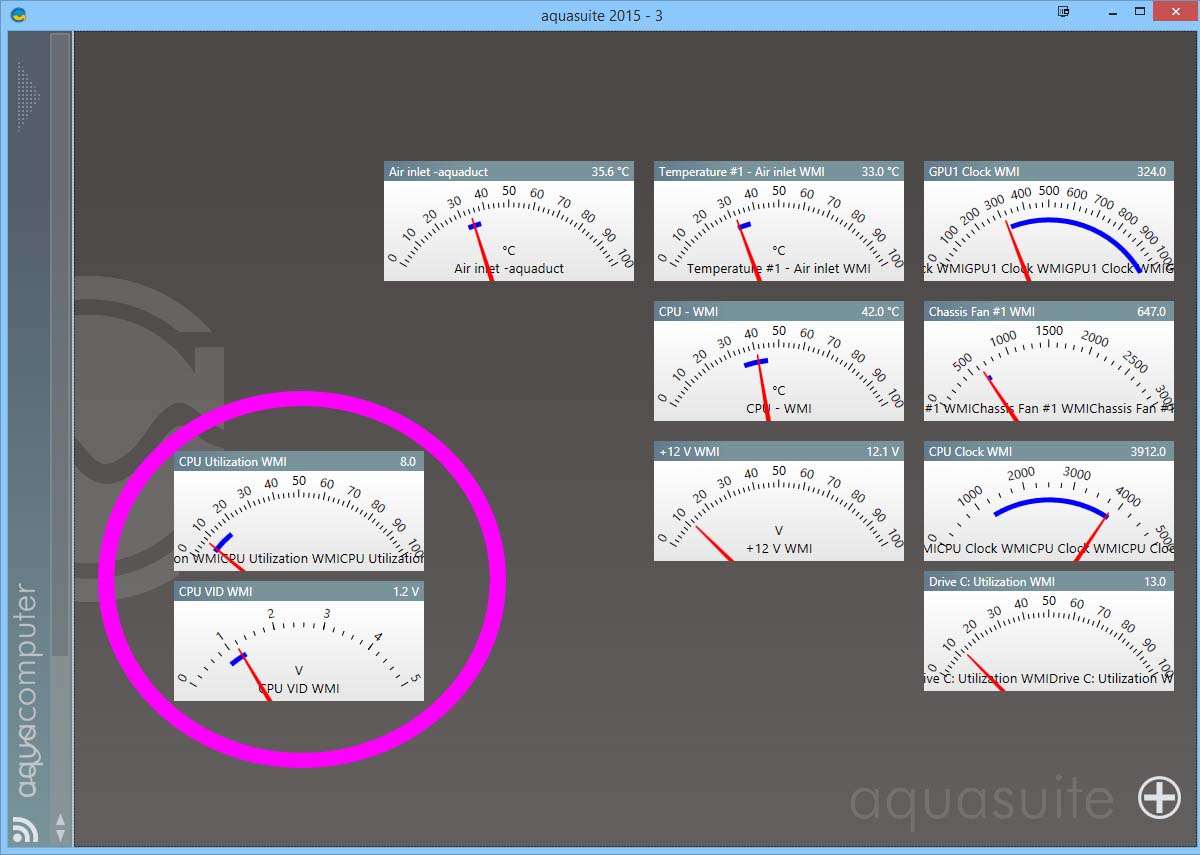Click the 12.1 V value readout
This screenshot has width=1200, height=855.
tap(883, 452)
